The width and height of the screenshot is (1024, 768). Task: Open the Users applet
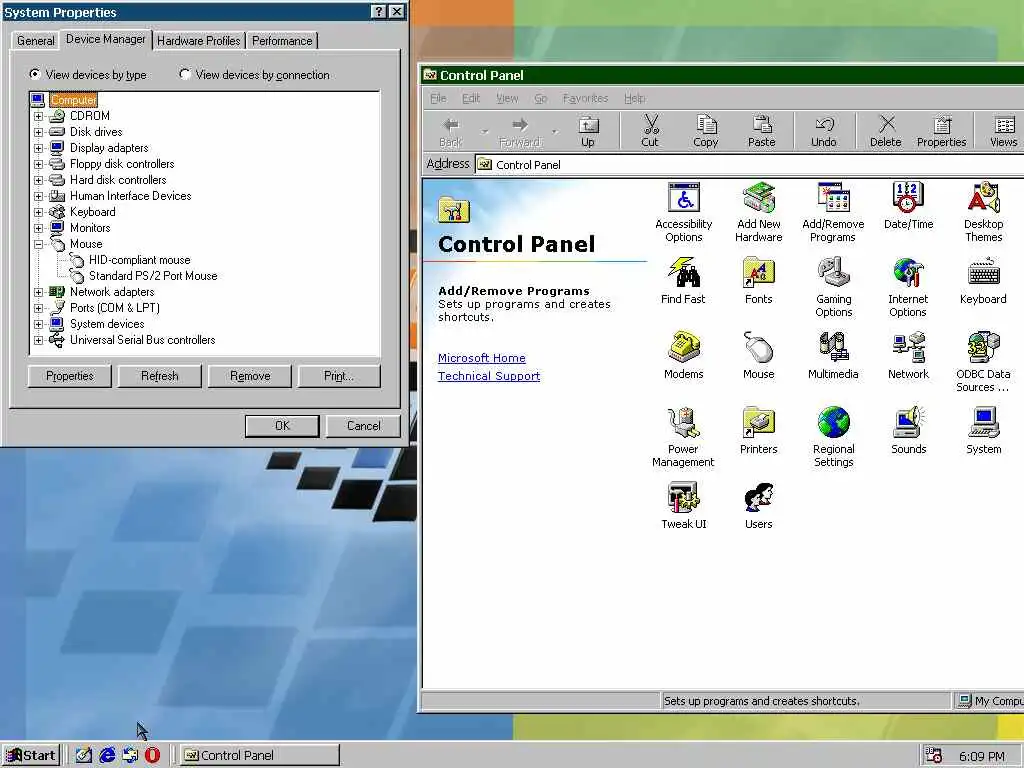pyautogui.click(x=758, y=506)
